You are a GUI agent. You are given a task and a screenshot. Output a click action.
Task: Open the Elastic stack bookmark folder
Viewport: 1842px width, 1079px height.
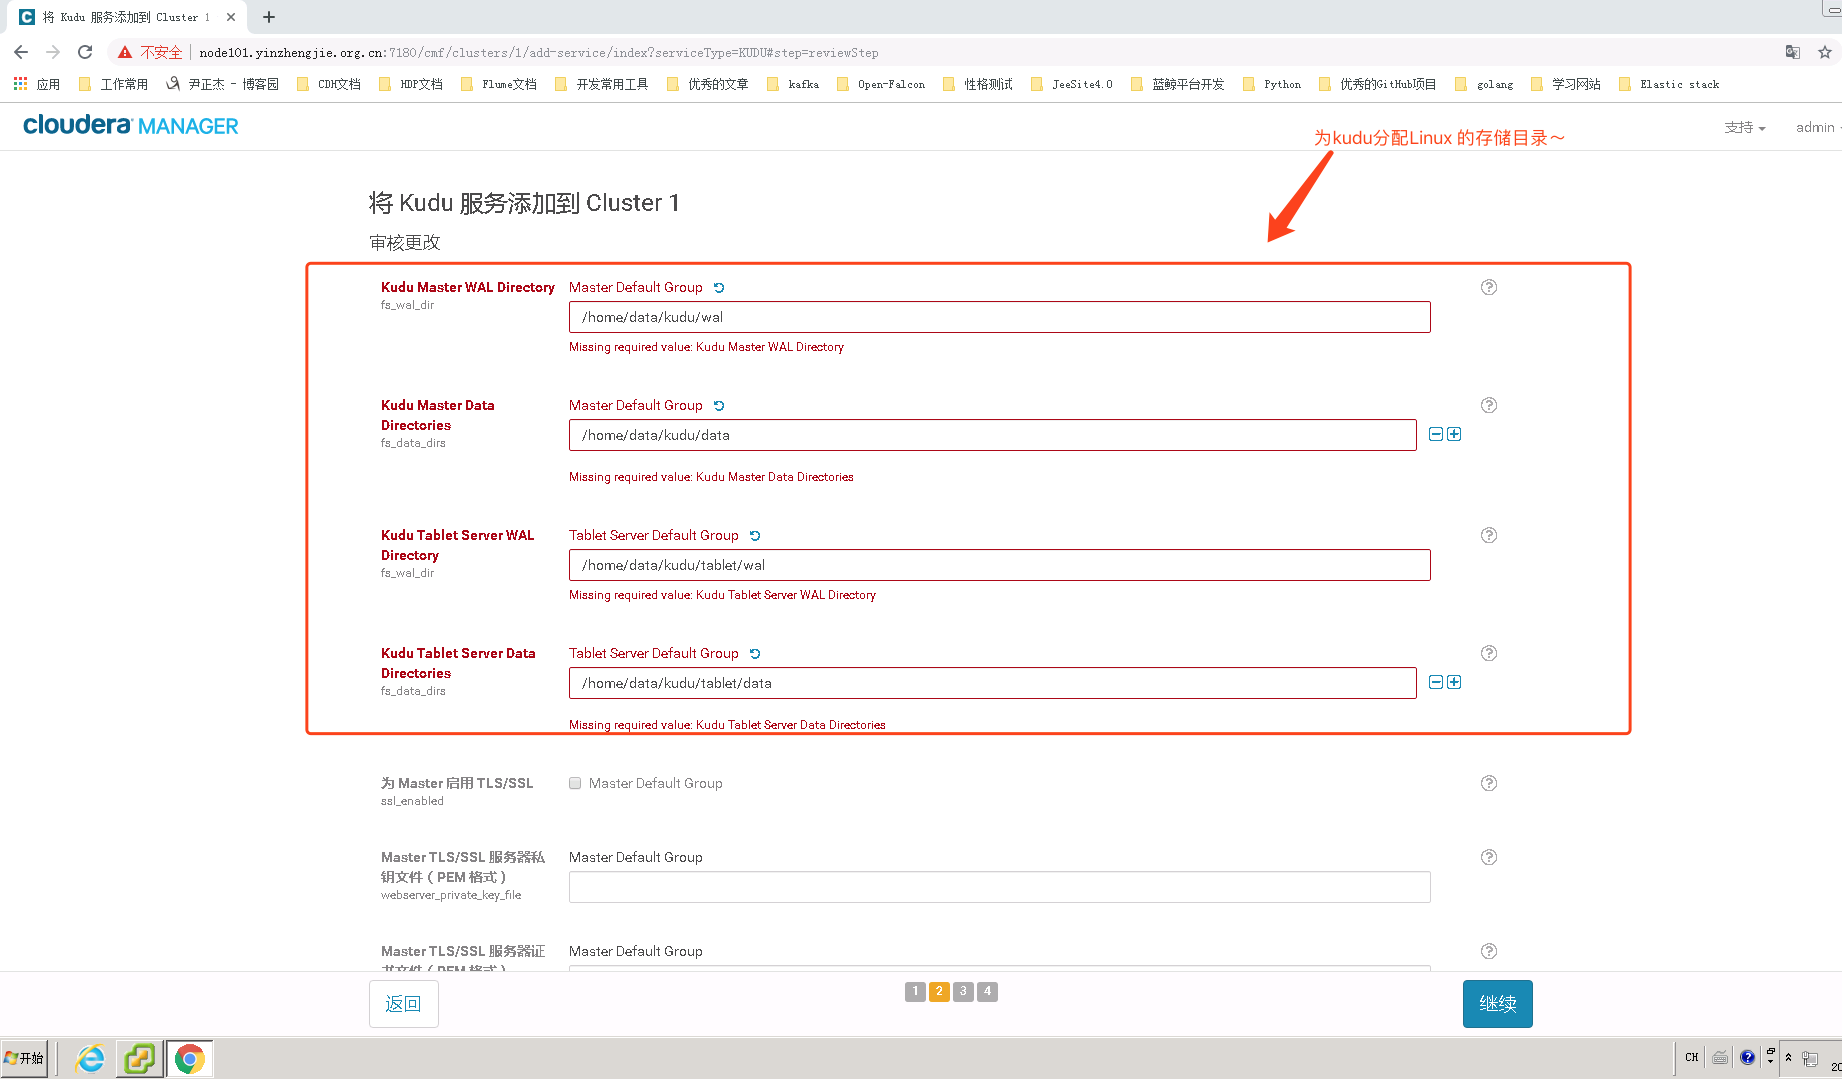[x=1669, y=84]
